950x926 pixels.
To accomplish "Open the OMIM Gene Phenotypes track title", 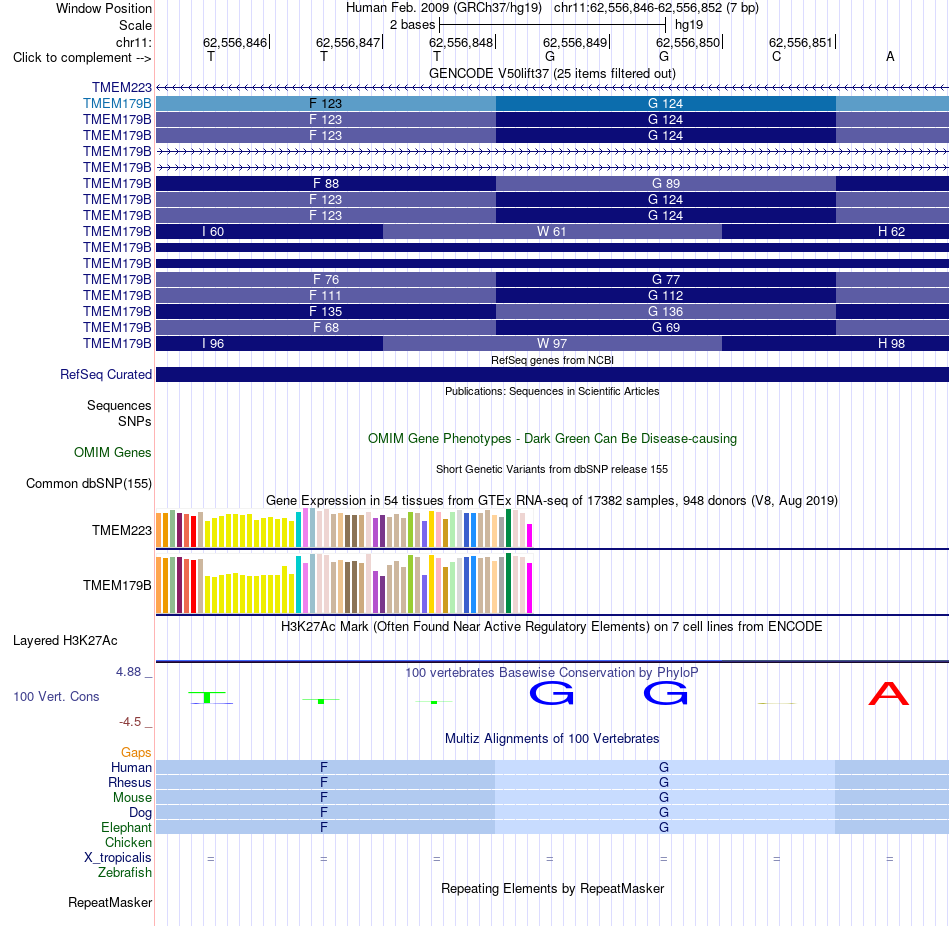I will [x=552, y=439].
